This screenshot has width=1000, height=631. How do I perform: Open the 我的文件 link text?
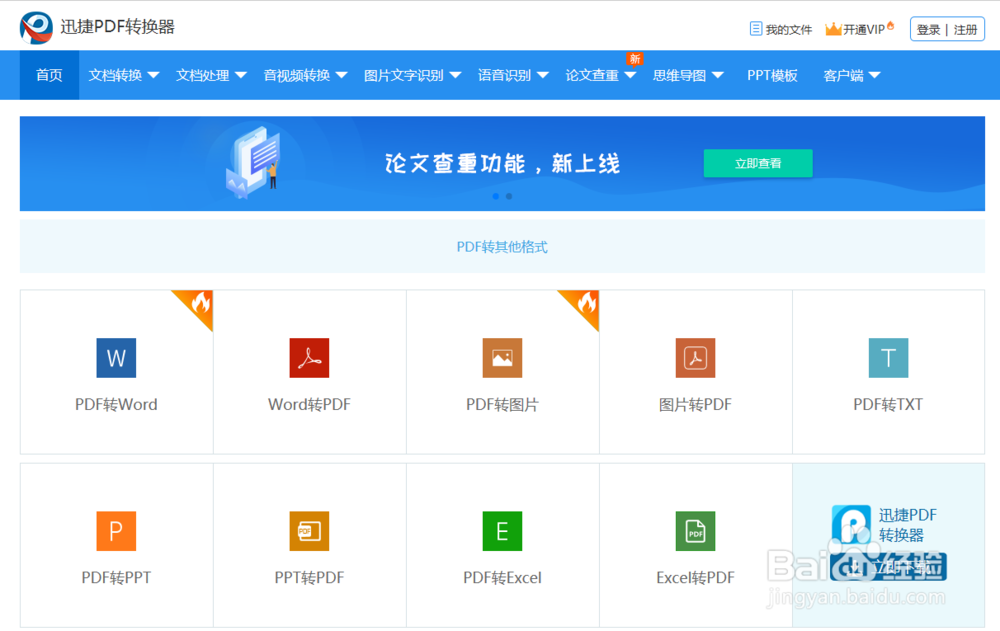coord(789,29)
